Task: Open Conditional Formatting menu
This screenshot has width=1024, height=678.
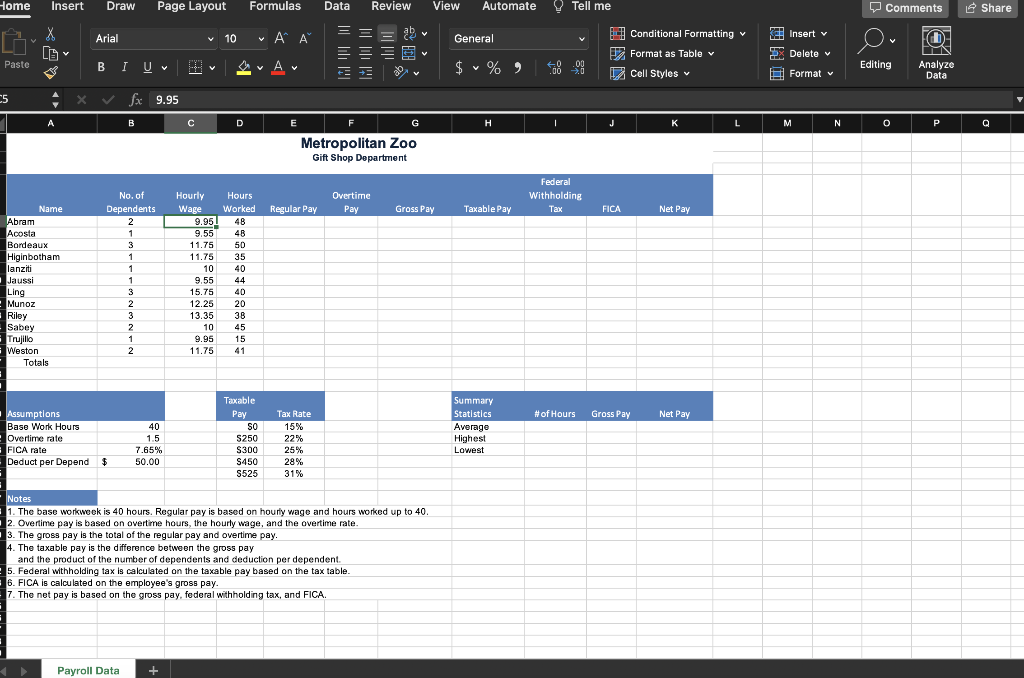Action: (x=677, y=33)
